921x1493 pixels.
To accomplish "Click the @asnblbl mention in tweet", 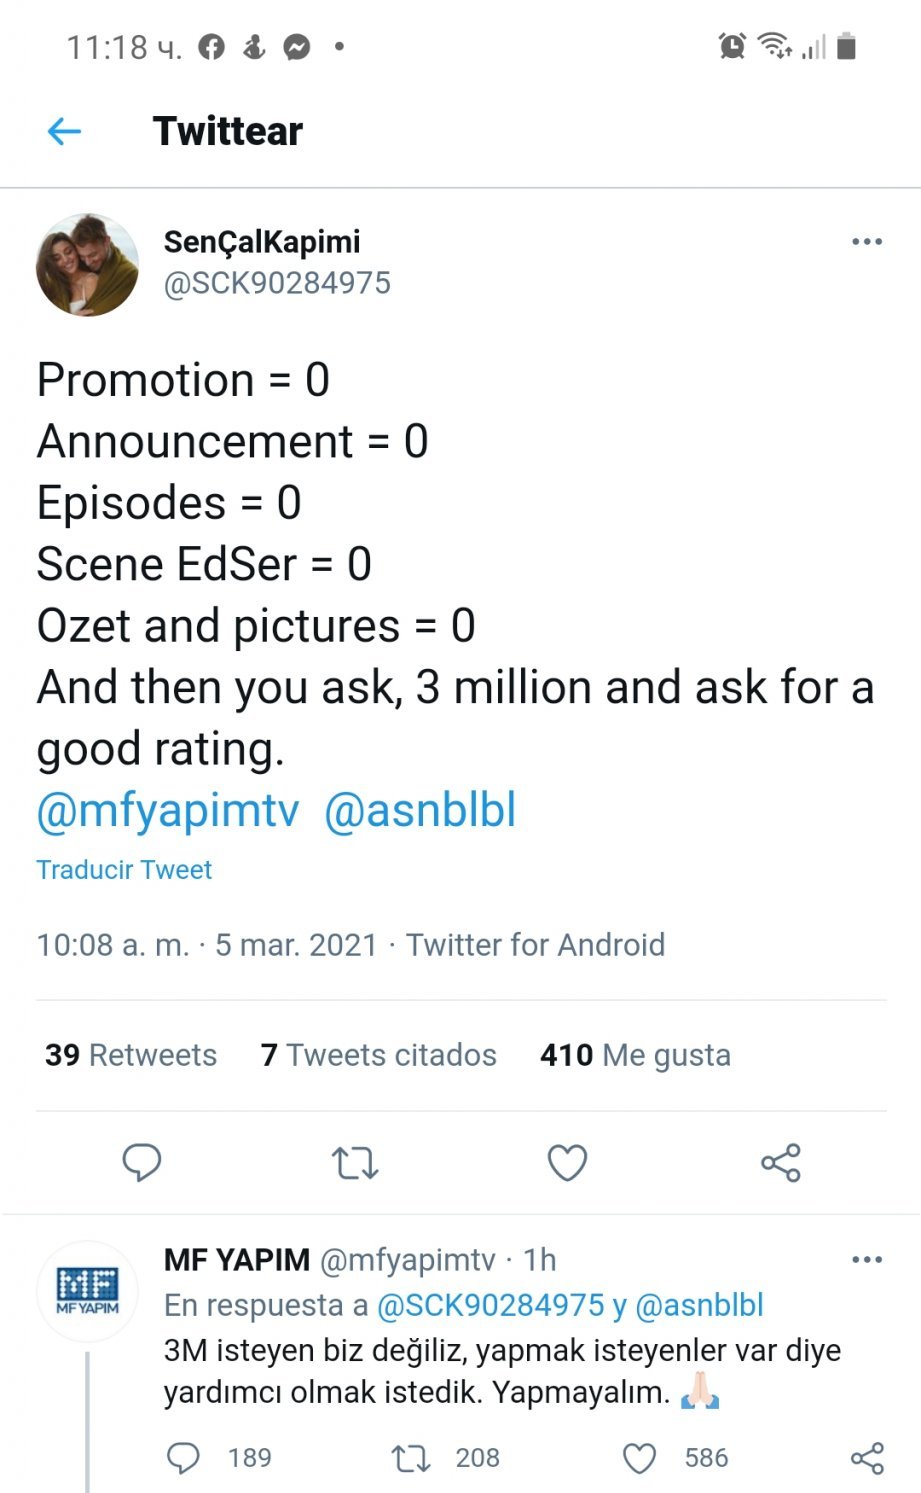I will 420,810.
